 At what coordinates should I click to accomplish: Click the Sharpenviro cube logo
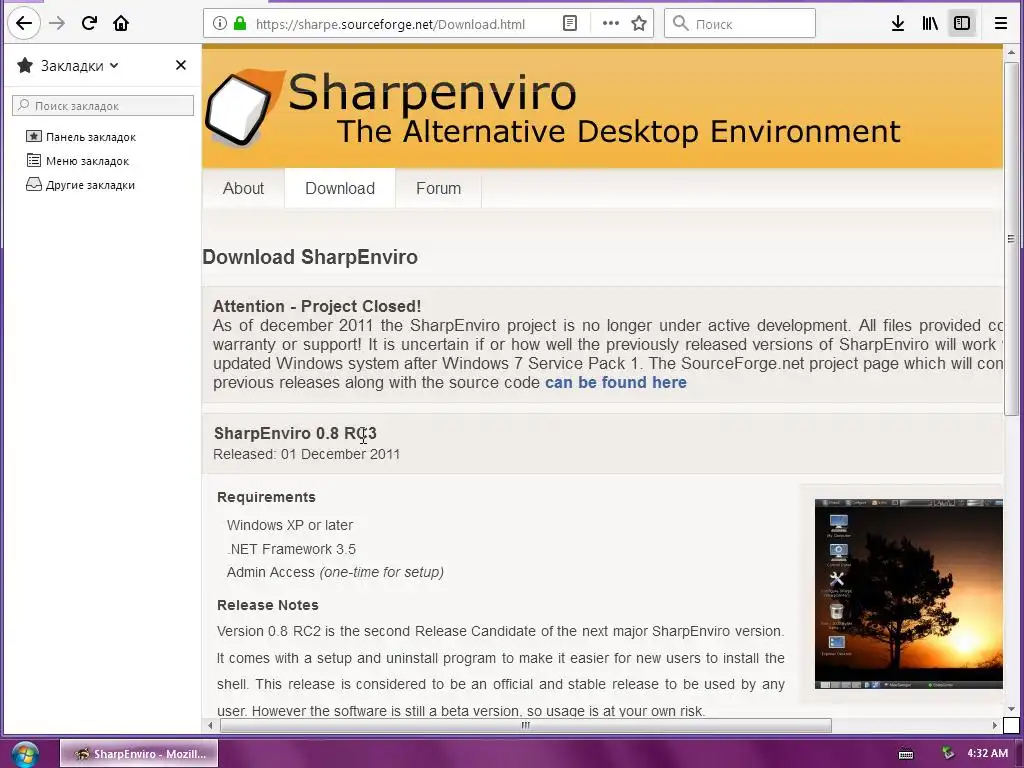244,108
